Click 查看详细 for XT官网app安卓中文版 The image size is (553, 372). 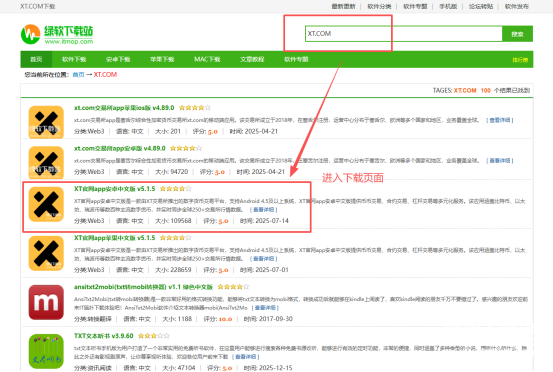pos(263,210)
